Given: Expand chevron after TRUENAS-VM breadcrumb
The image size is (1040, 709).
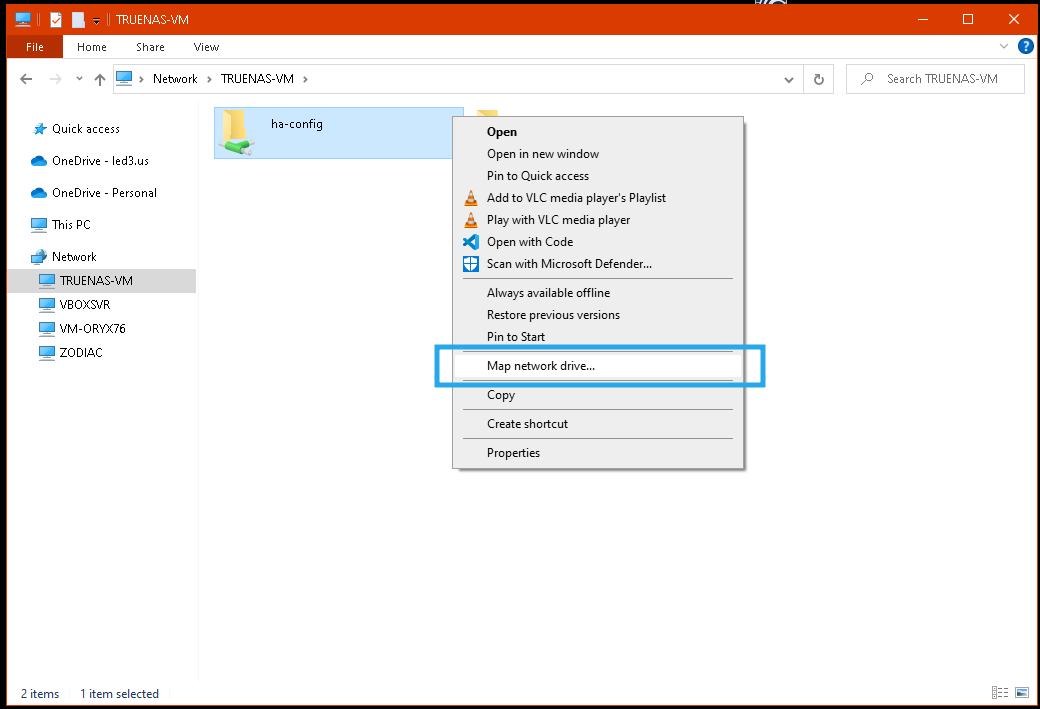Looking at the screenshot, I should [x=305, y=79].
